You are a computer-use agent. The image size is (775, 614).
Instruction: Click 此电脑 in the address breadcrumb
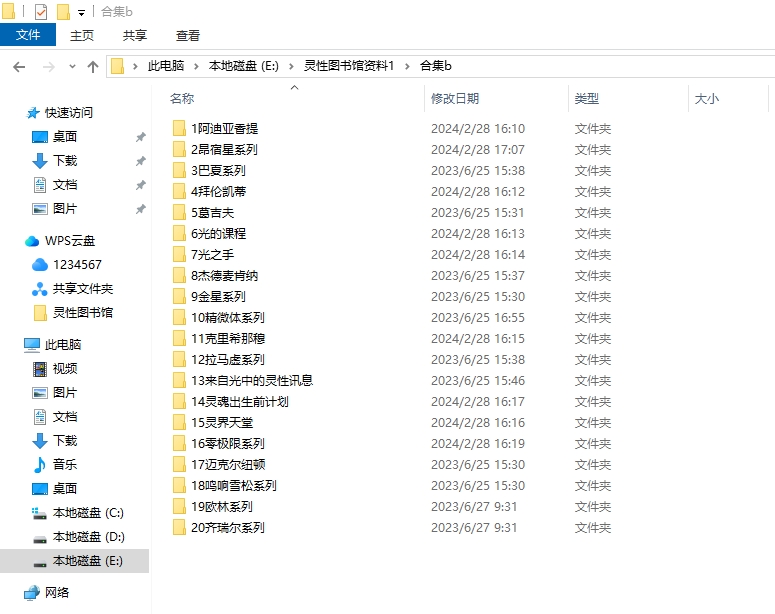point(166,66)
